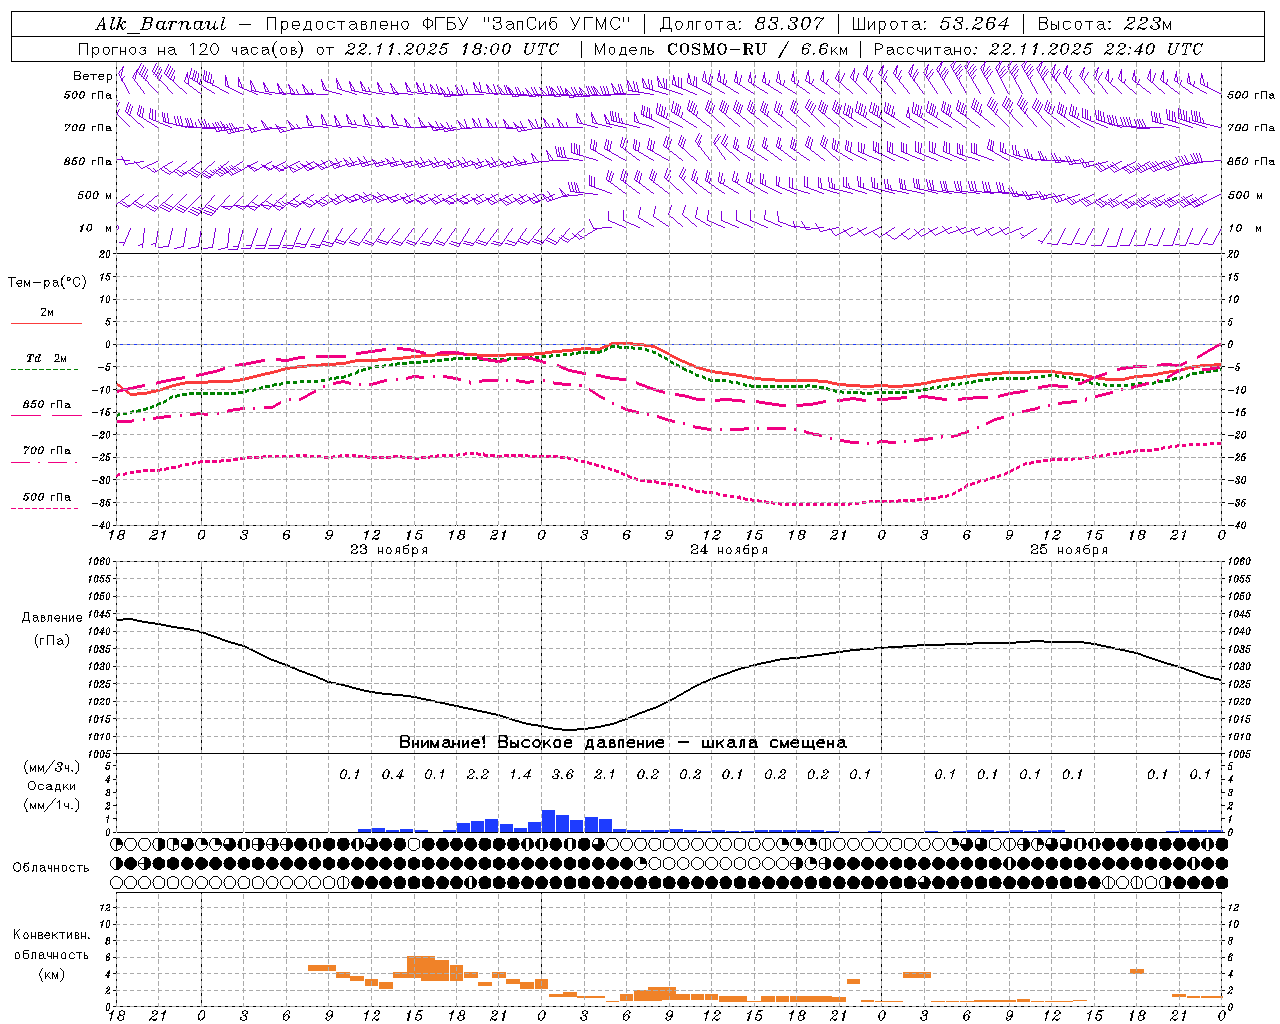Click the (км) unit label of convective panel

(x=51, y=974)
